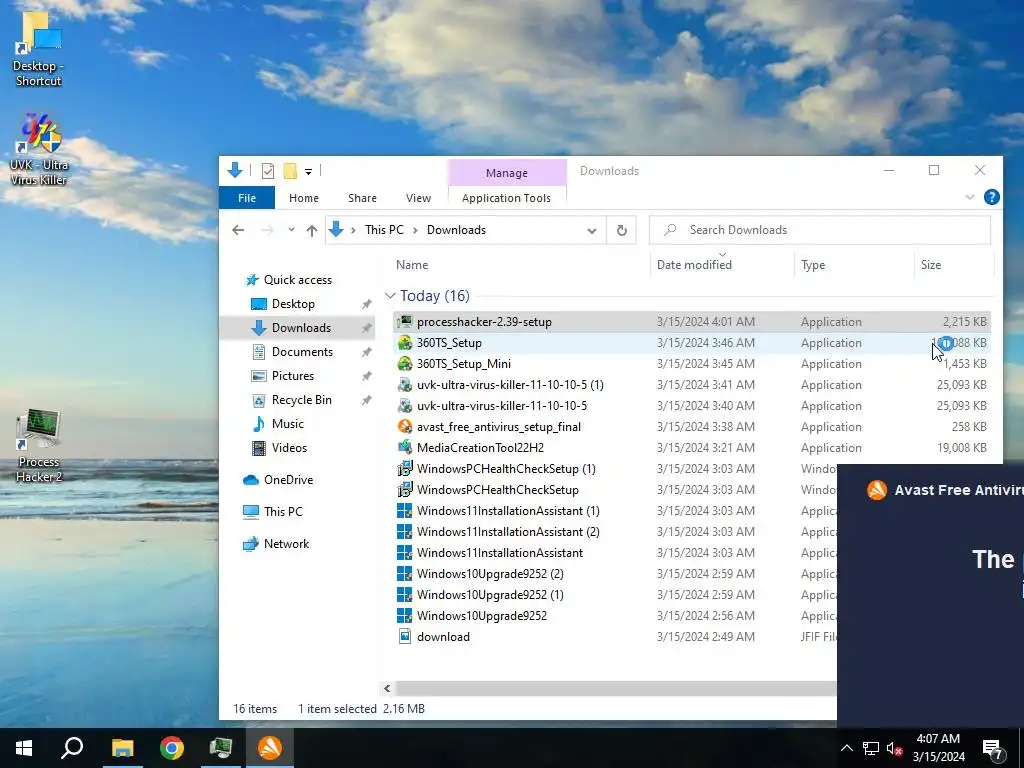The height and width of the screenshot is (768, 1024).
Task: Click the horizontal scrollbar track
Action: pos(615,688)
